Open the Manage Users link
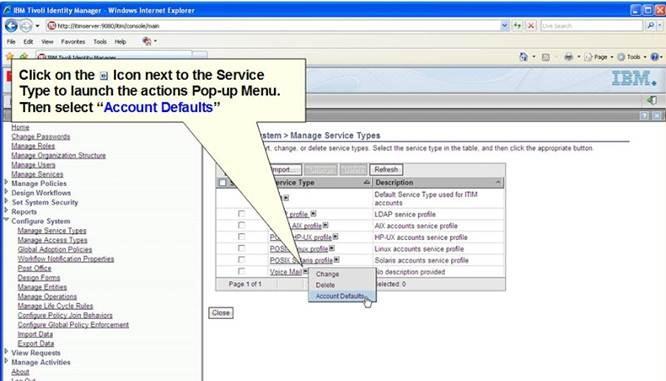This screenshot has height=381, width=666. [33, 165]
